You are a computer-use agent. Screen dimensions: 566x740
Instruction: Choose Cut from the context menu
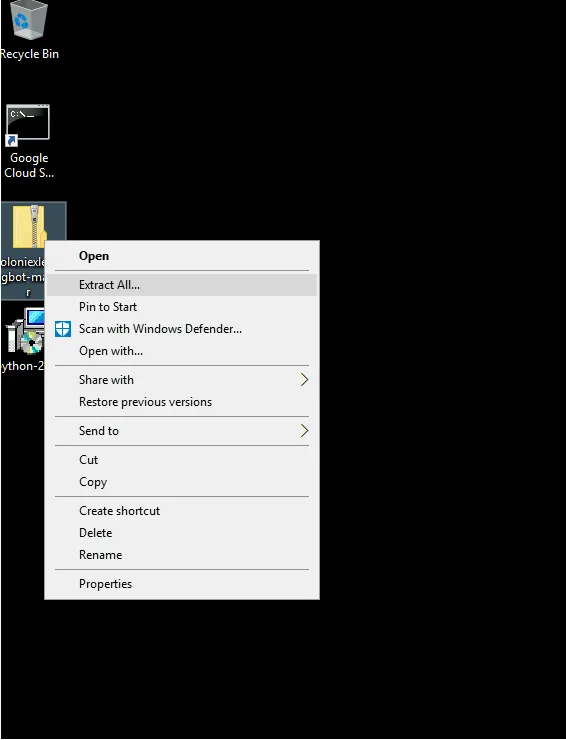pyautogui.click(x=182, y=460)
